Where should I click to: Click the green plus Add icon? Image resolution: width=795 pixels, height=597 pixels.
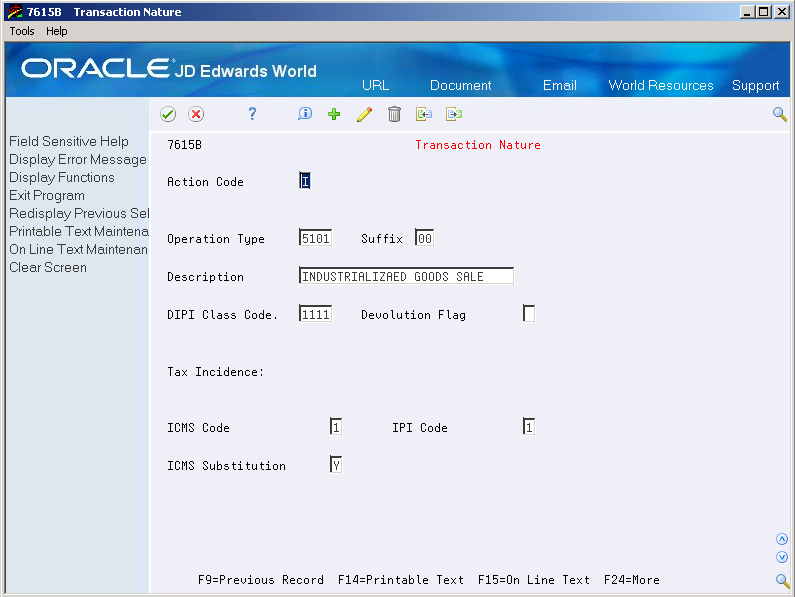334,114
